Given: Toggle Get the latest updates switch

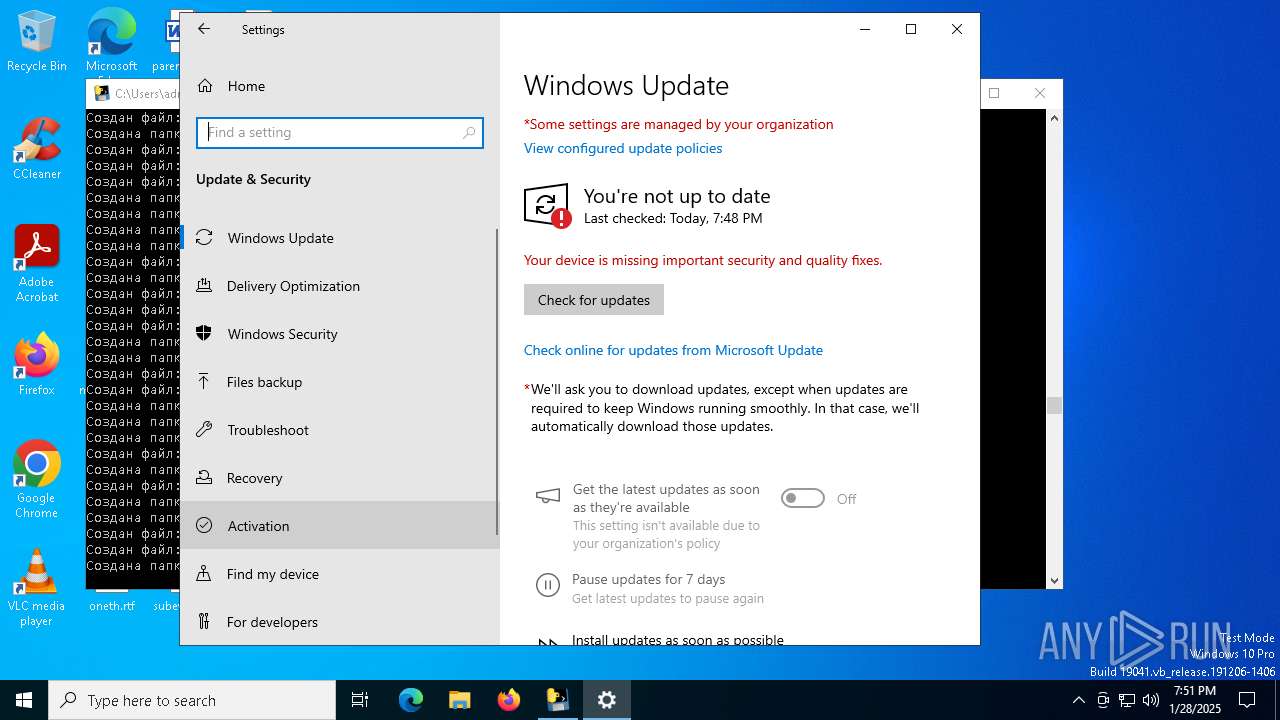Looking at the screenshot, I should coord(803,498).
